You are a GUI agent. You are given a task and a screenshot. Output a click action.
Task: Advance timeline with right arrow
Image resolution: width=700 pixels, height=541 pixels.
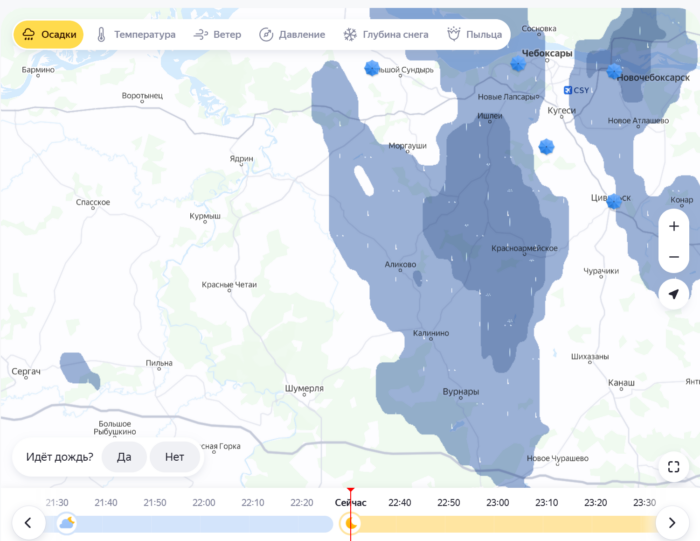(672, 523)
